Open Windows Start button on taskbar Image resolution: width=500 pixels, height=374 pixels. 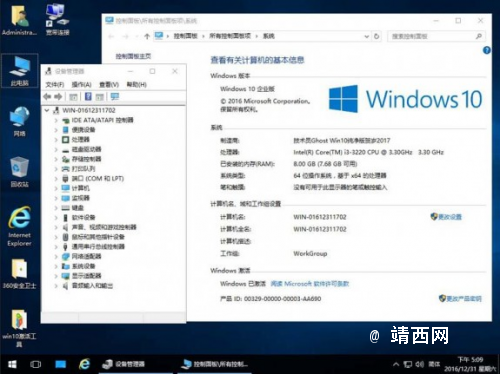coord(12,364)
